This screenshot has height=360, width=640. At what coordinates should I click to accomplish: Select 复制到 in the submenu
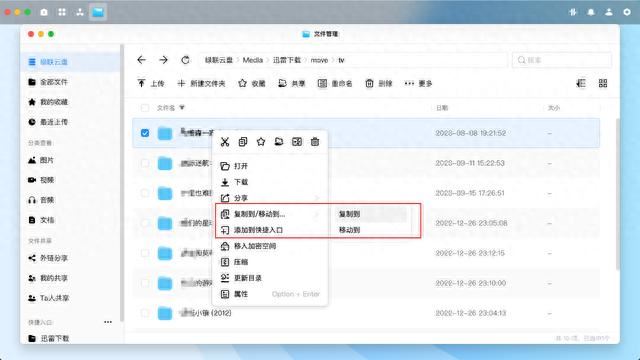tap(371, 214)
